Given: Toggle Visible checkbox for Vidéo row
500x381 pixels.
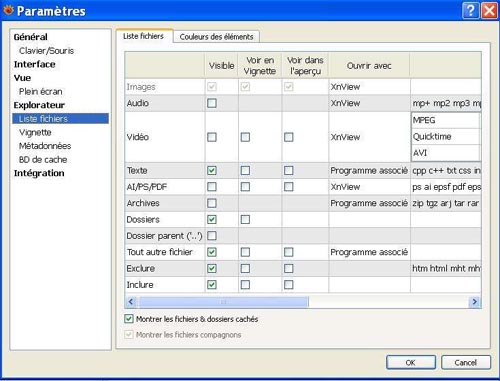Looking at the screenshot, I should coord(212,137).
